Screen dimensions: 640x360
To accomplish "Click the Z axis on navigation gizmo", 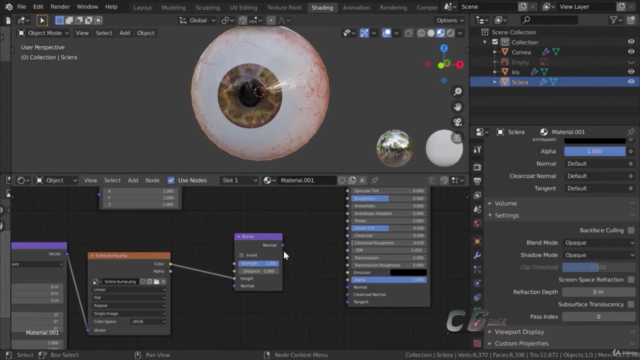I will [444, 49].
